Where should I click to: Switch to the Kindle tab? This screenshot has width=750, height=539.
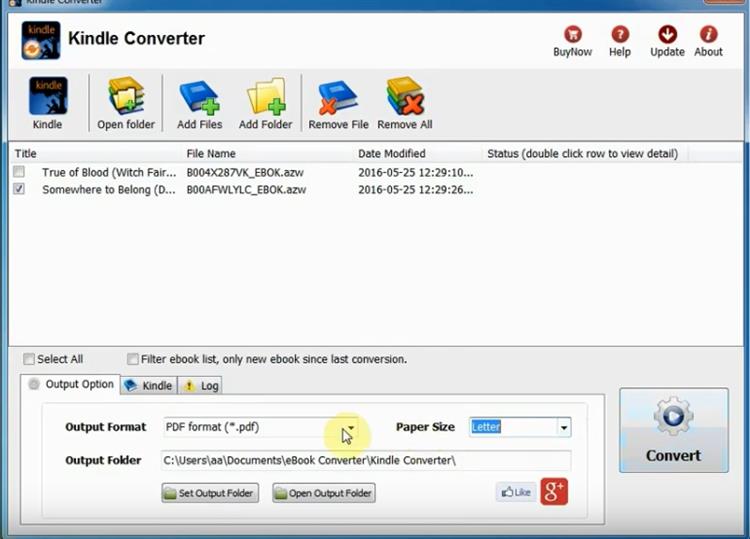[x=149, y=385]
